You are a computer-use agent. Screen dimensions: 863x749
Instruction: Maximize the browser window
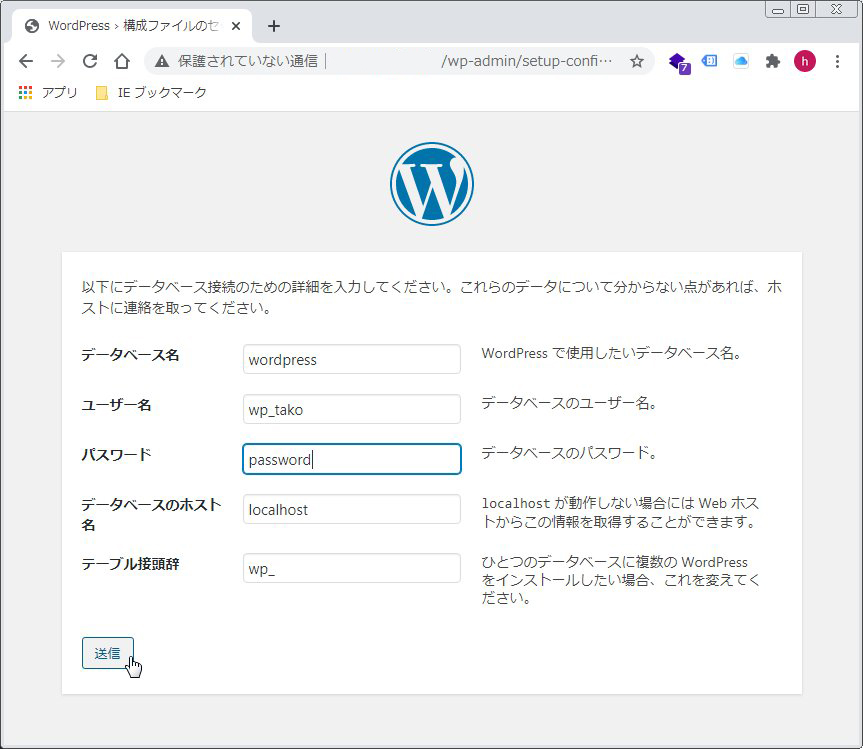(803, 9)
